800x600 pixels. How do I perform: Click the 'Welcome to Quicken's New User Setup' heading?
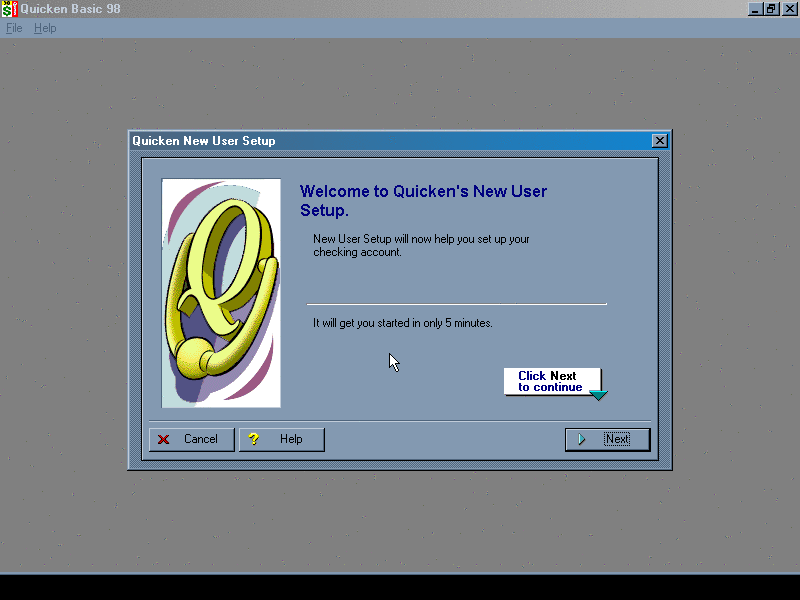coord(423,201)
